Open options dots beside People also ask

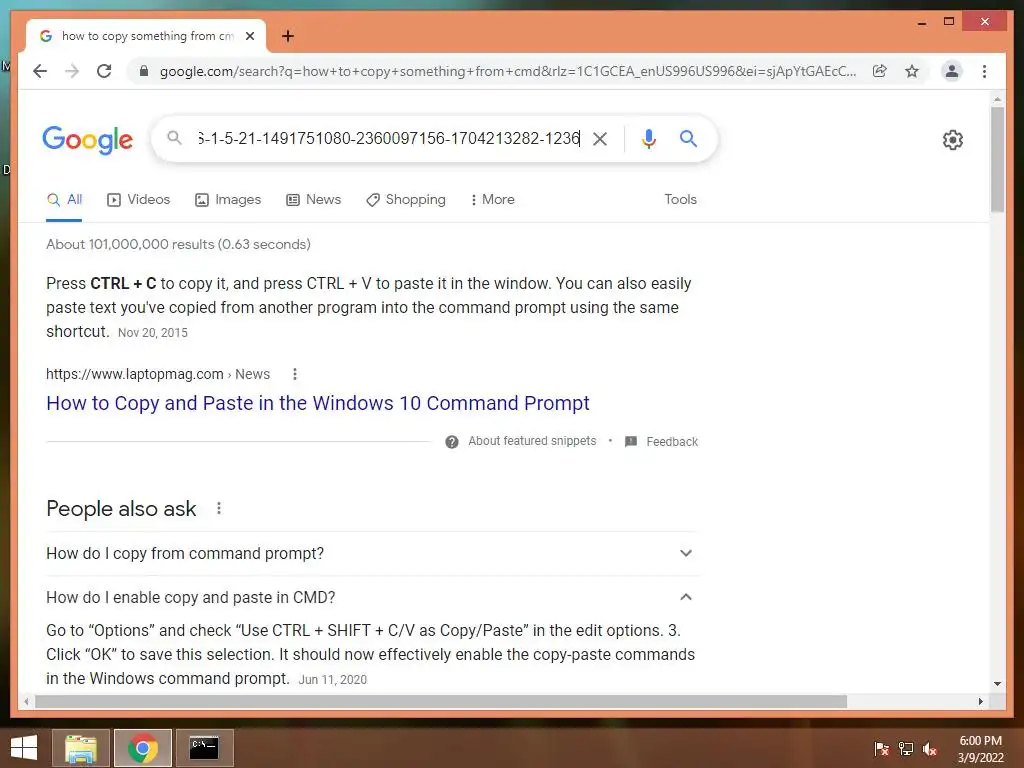point(219,508)
